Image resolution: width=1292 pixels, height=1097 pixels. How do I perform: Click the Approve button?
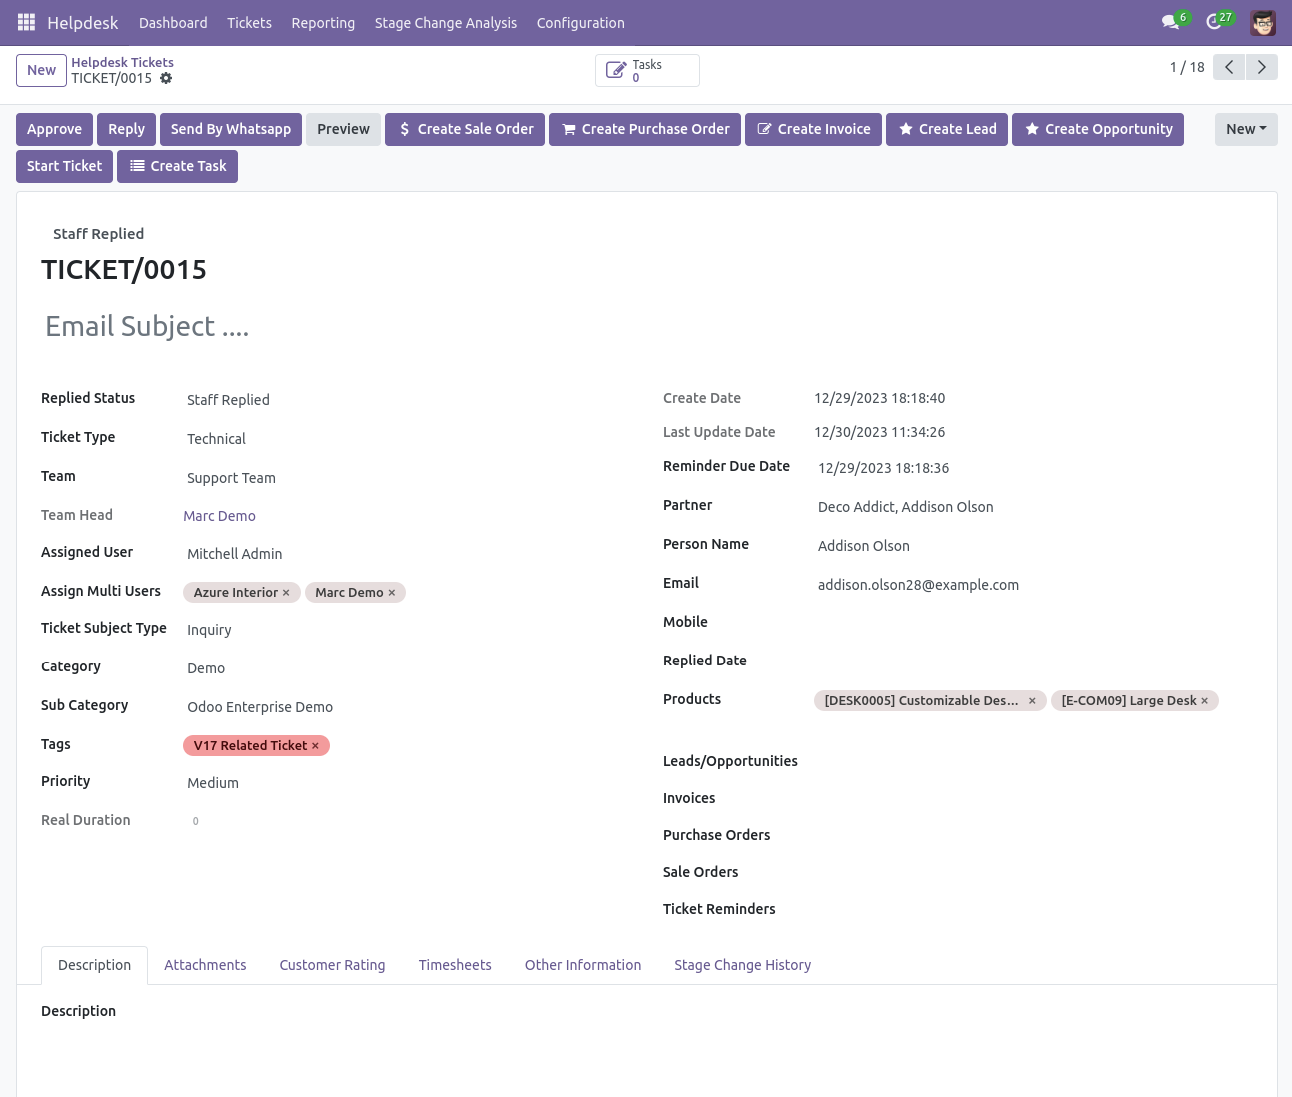[54, 129]
